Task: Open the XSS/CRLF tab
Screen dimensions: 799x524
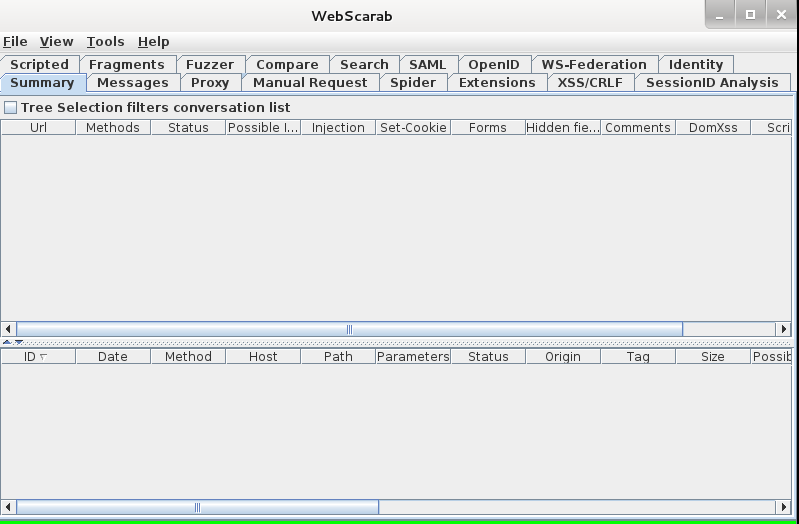Action: click(x=591, y=83)
